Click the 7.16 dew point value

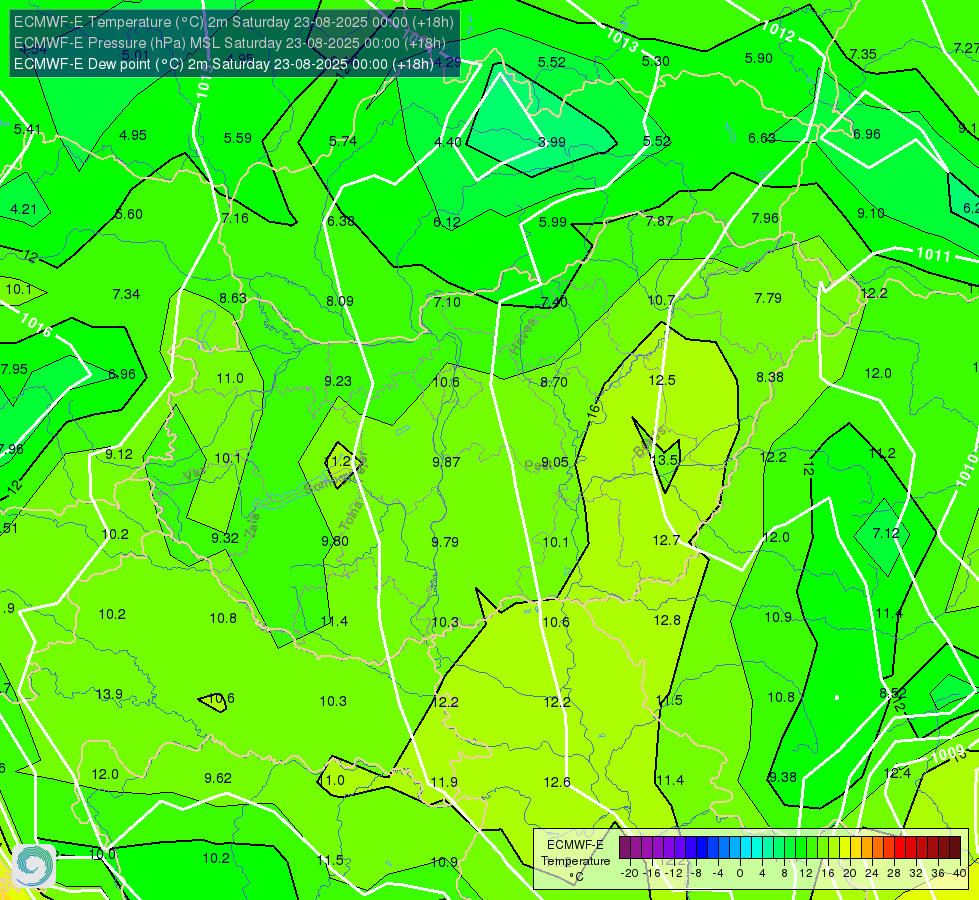point(235,219)
